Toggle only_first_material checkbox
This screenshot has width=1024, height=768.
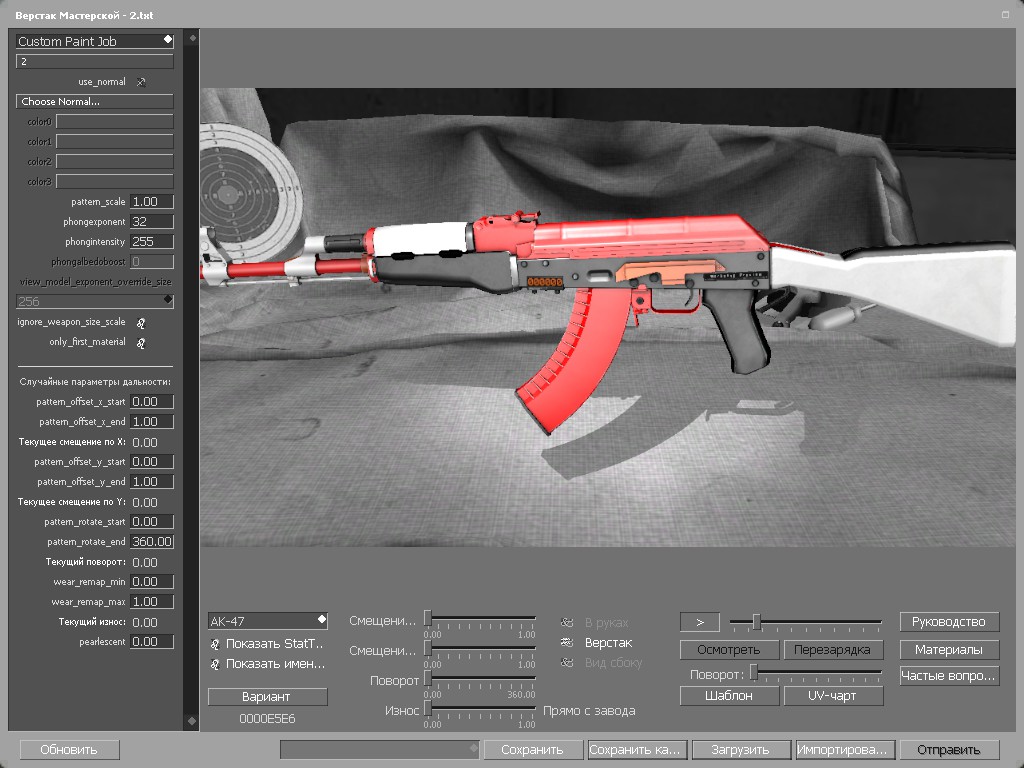[140, 342]
